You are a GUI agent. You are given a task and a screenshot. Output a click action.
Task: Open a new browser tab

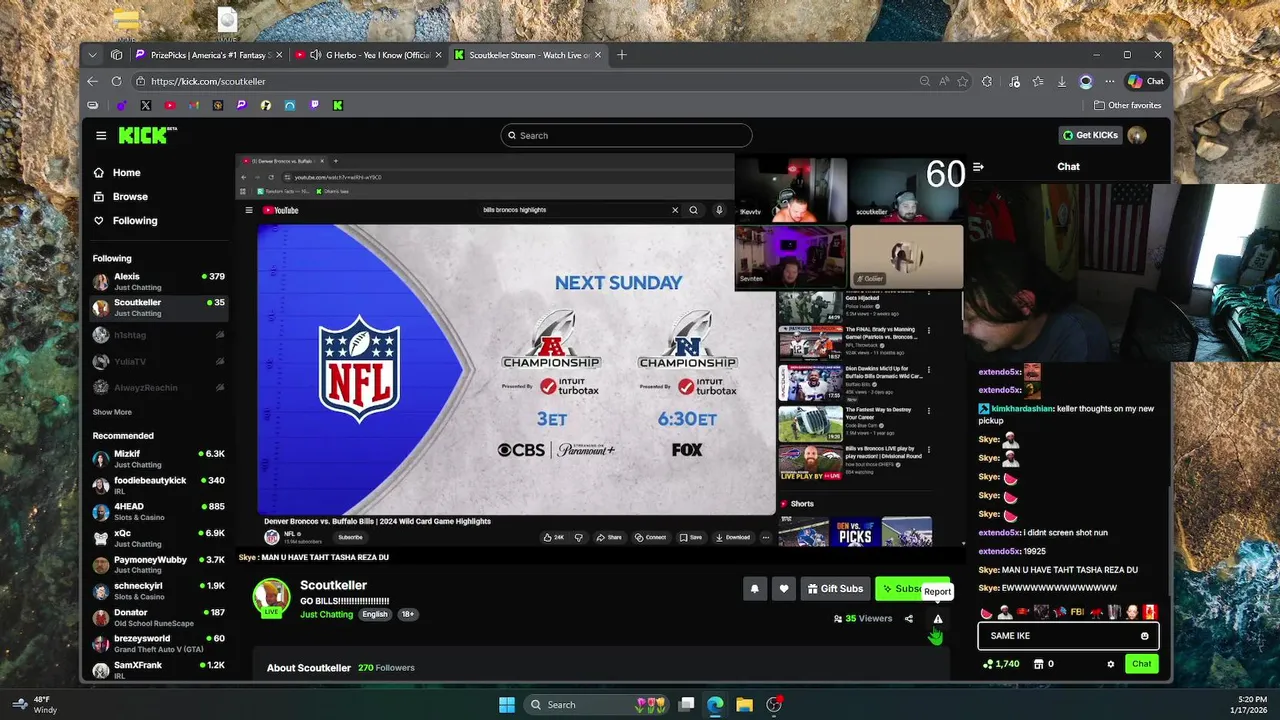[x=621, y=55]
